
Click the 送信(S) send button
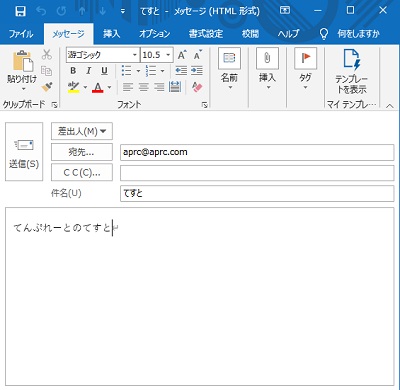(x=24, y=152)
